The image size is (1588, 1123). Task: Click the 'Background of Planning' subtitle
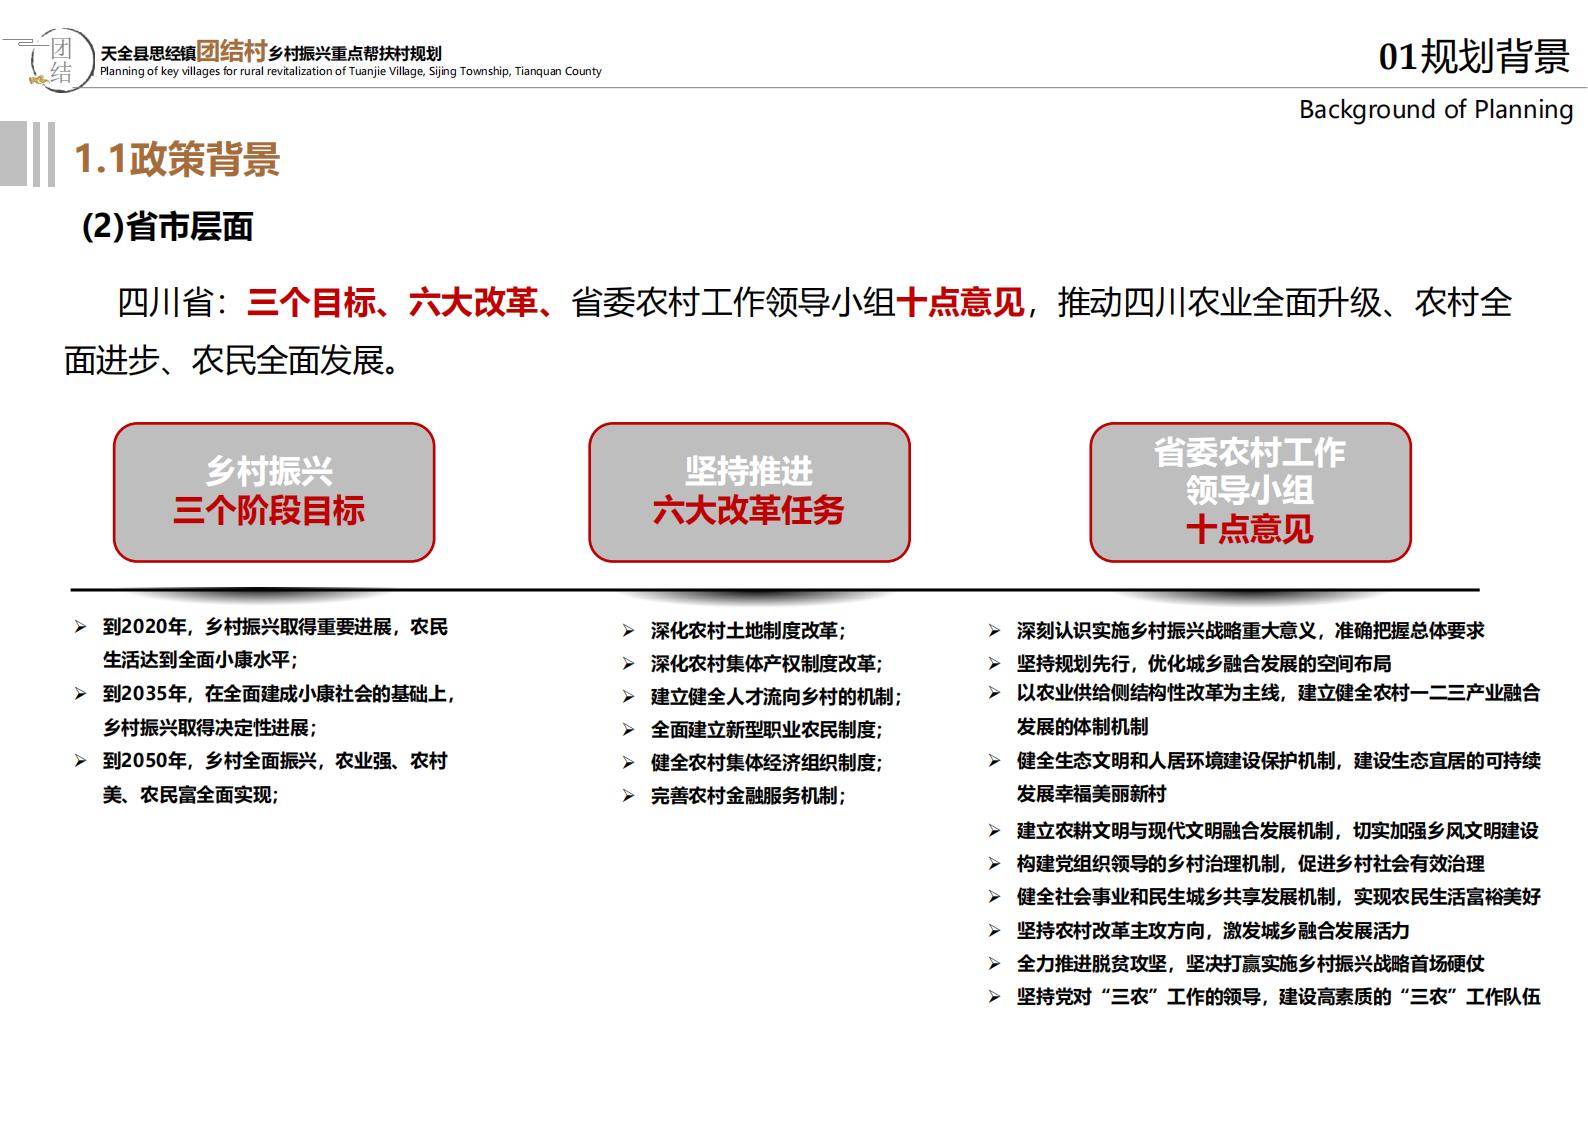pyautogui.click(x=1436, y=109)
